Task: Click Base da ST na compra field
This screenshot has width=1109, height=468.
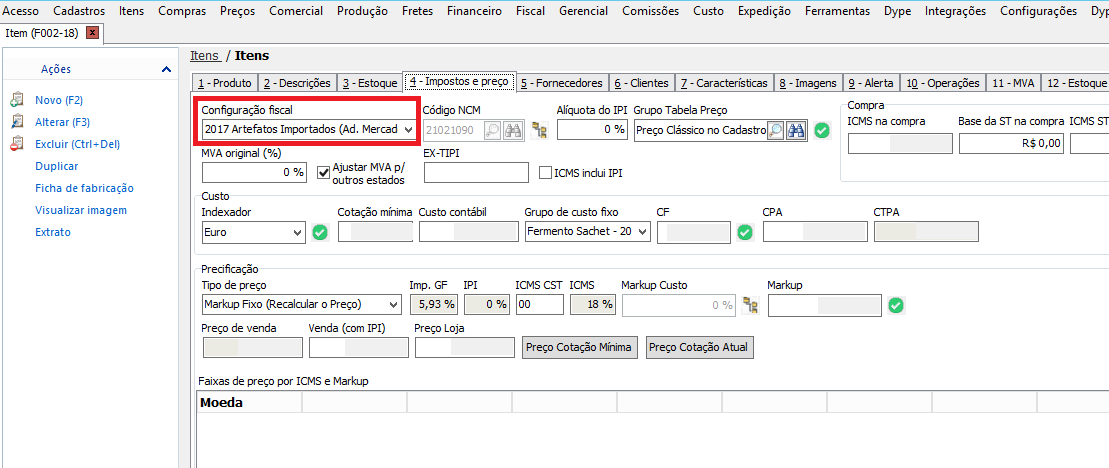Action: coord(1011,144)
